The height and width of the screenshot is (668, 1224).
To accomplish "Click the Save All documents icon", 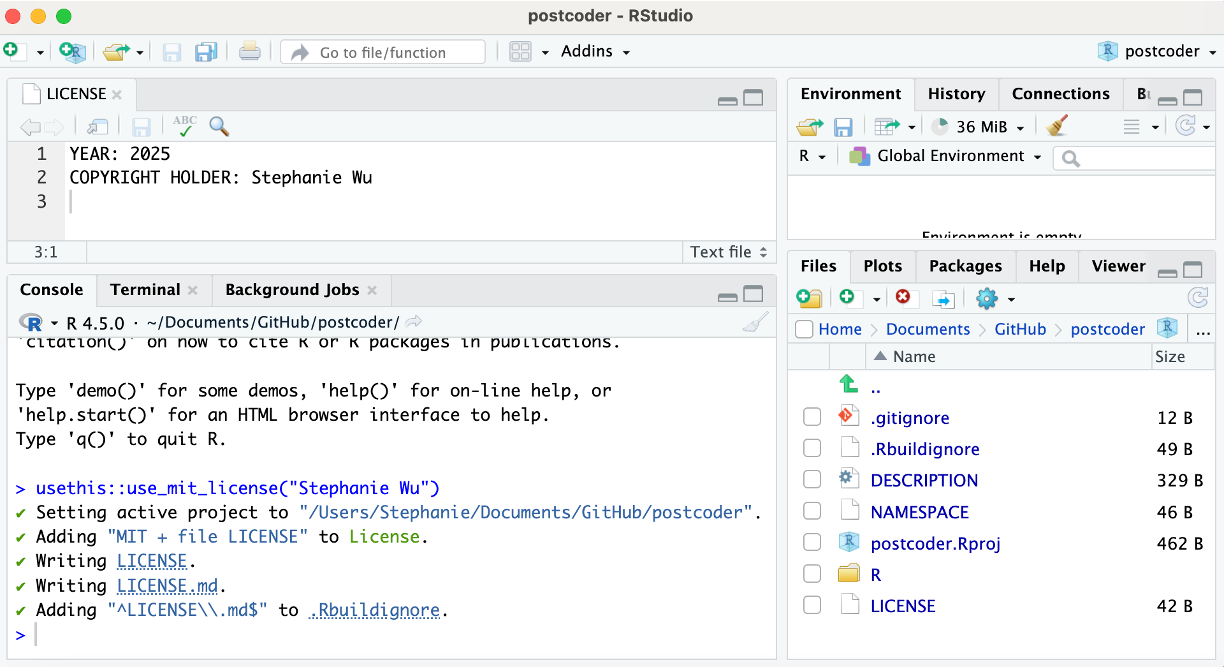I will 206,52.
